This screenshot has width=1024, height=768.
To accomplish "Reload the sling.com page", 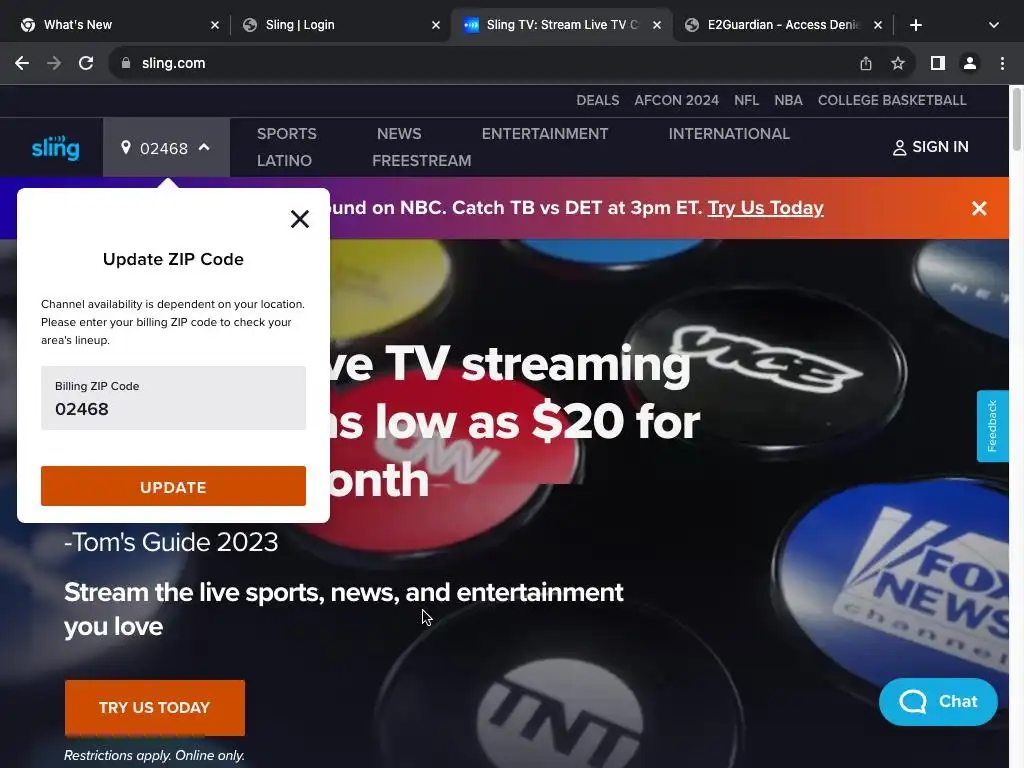I will tap(86, 63).
